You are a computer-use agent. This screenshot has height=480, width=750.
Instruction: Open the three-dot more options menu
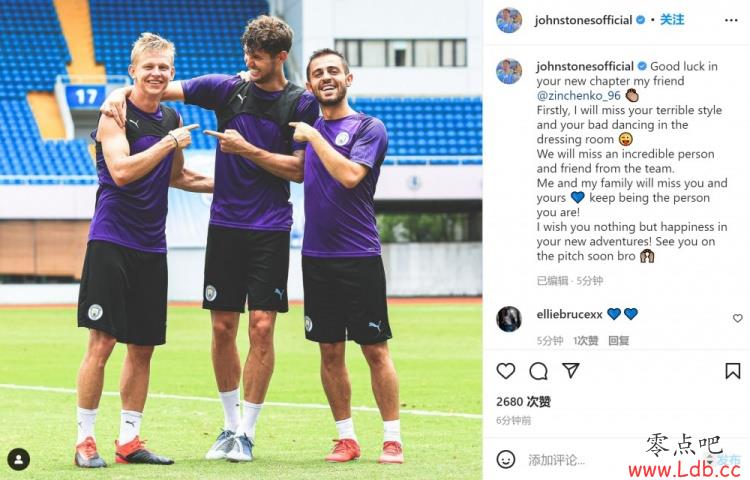[x=731, y=20]
